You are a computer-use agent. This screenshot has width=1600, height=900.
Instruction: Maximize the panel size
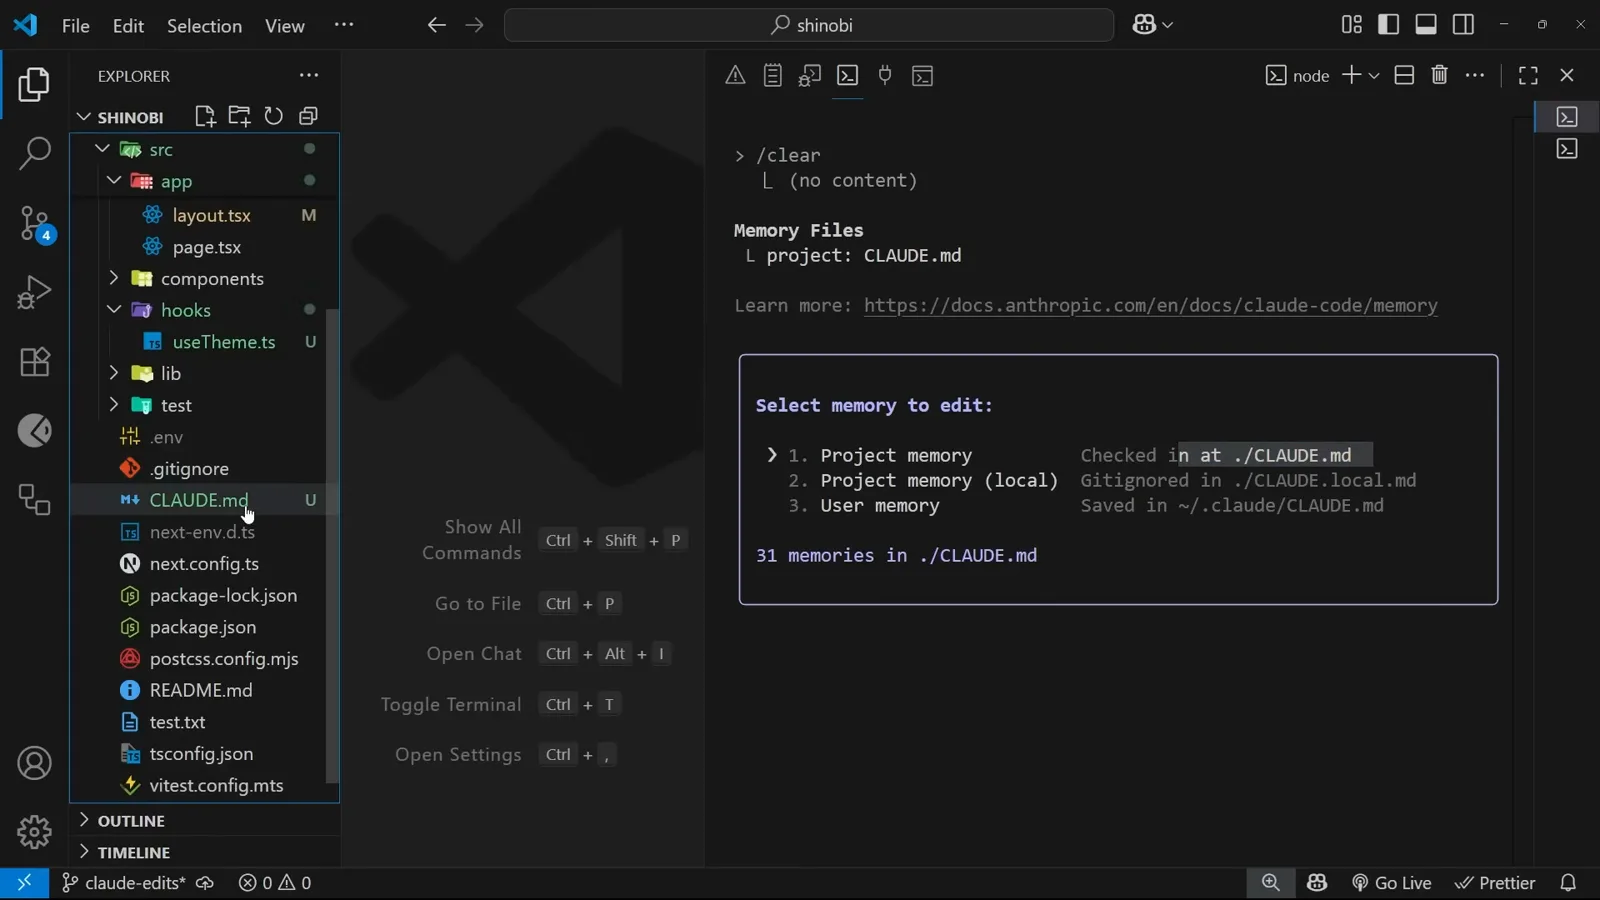click(1528, 75)
